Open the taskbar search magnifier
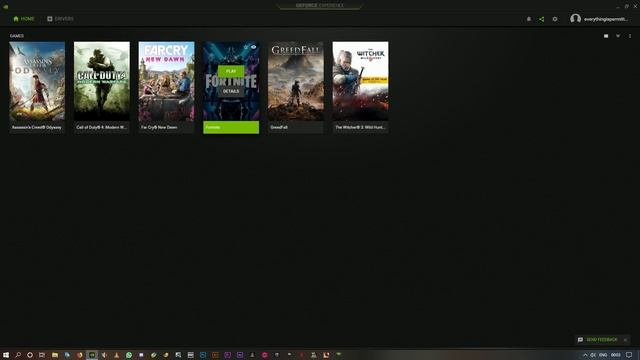640x360 pixels. click(x=18, y=355)
